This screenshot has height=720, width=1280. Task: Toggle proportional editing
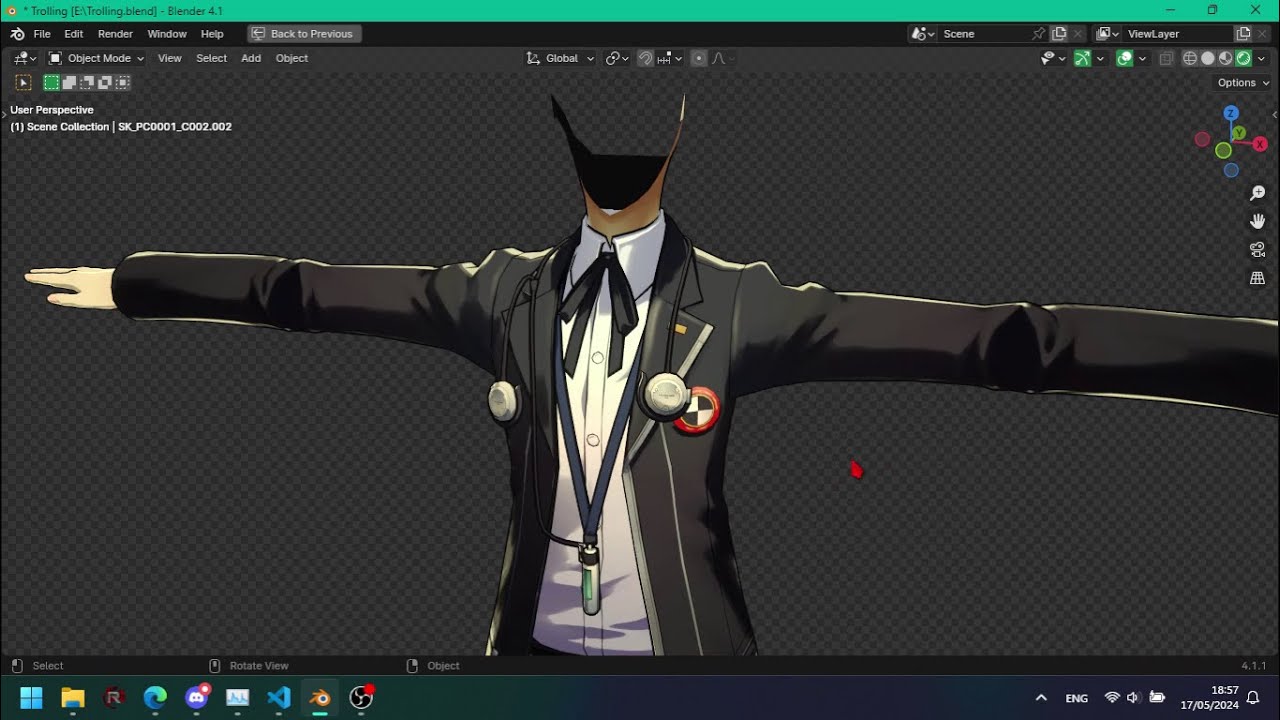point(698,58)
